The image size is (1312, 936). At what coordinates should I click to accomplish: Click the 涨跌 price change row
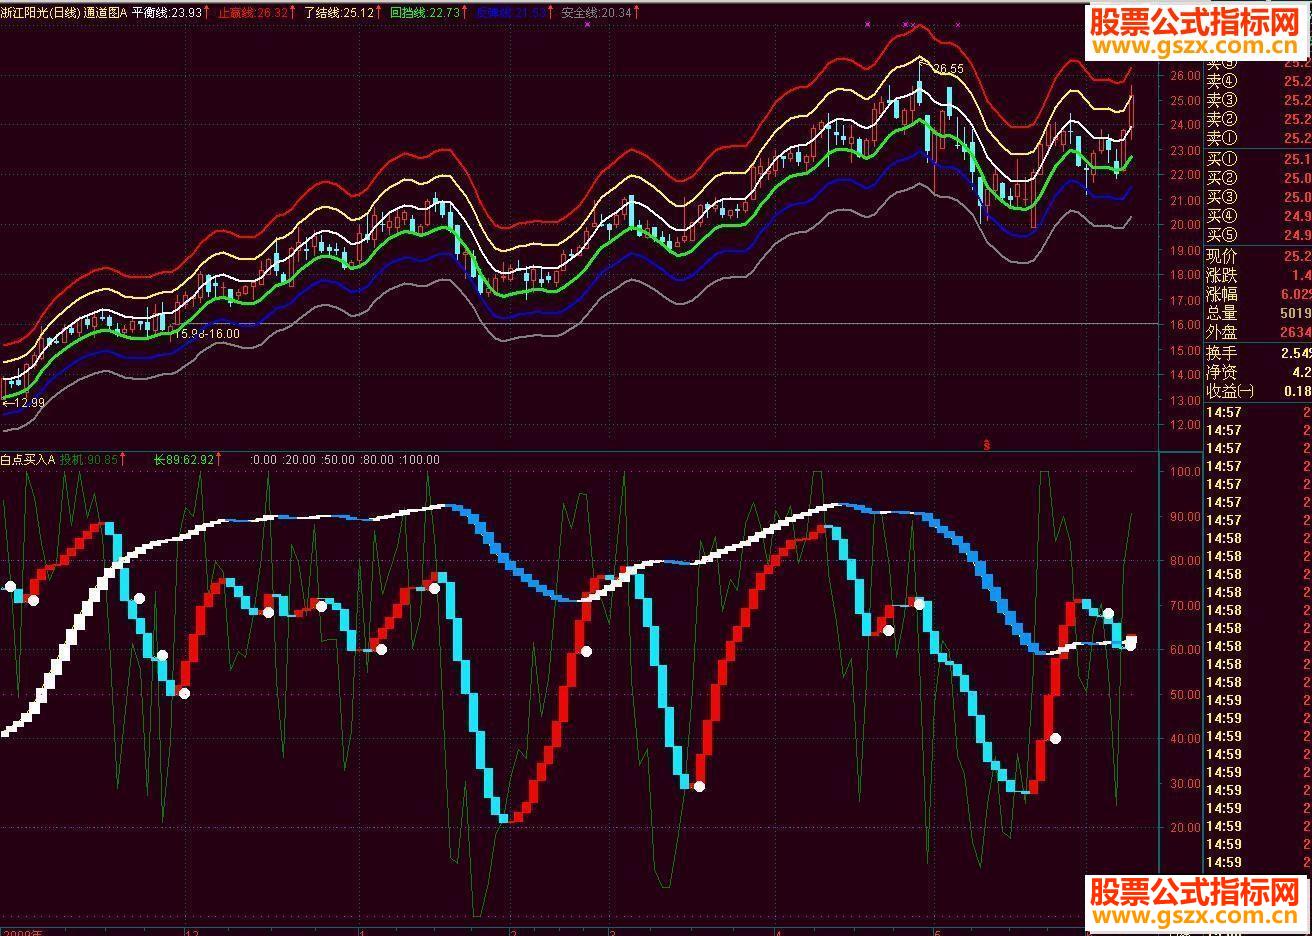click(x=1258, y=275)
